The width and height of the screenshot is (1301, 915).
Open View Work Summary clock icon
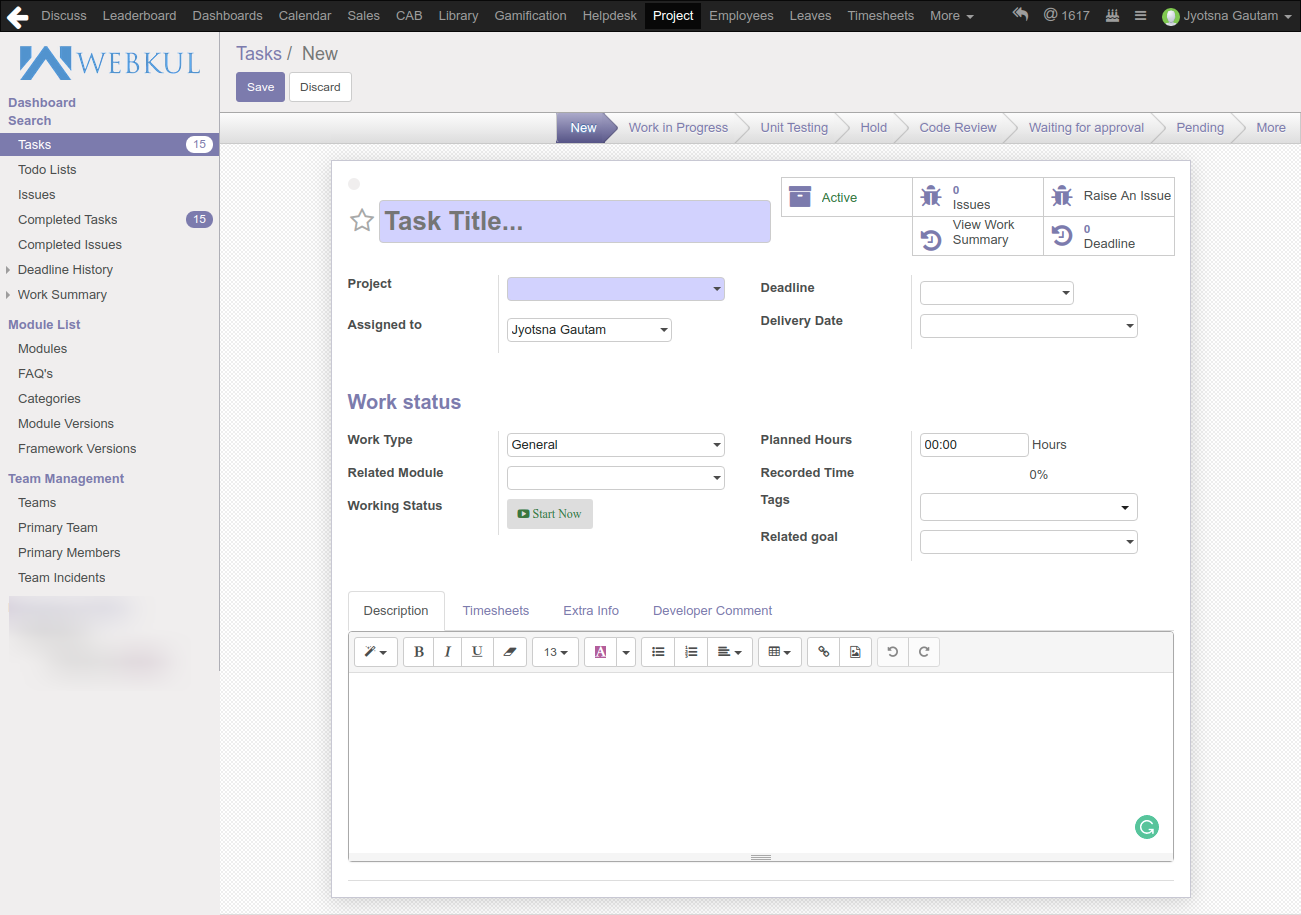tap(931, 238)
